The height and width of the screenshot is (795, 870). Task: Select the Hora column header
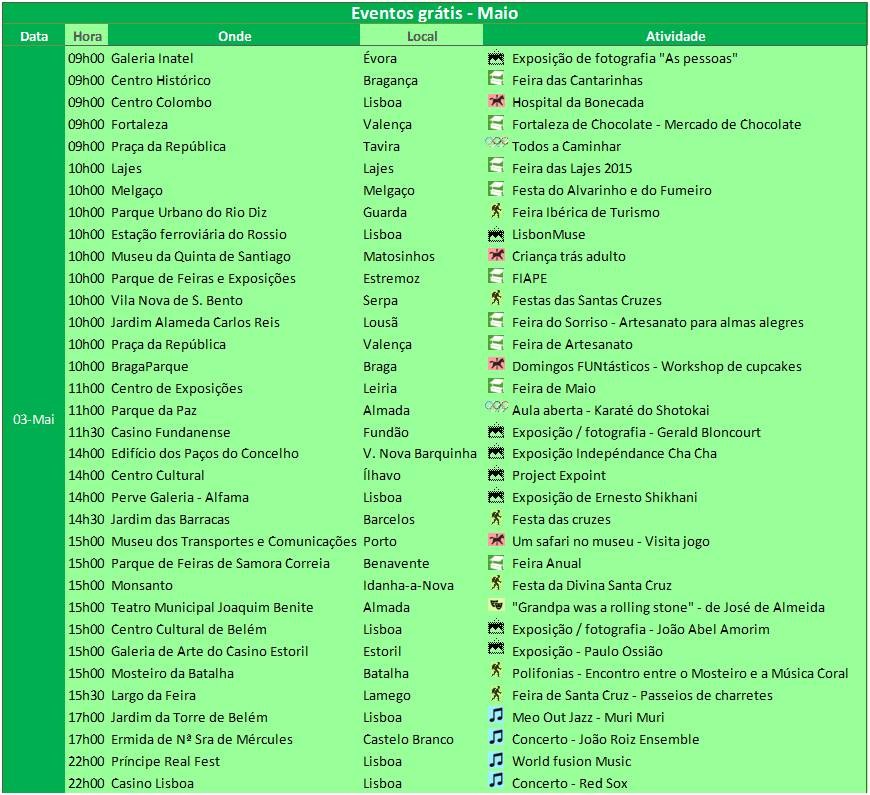click(85, 36)
